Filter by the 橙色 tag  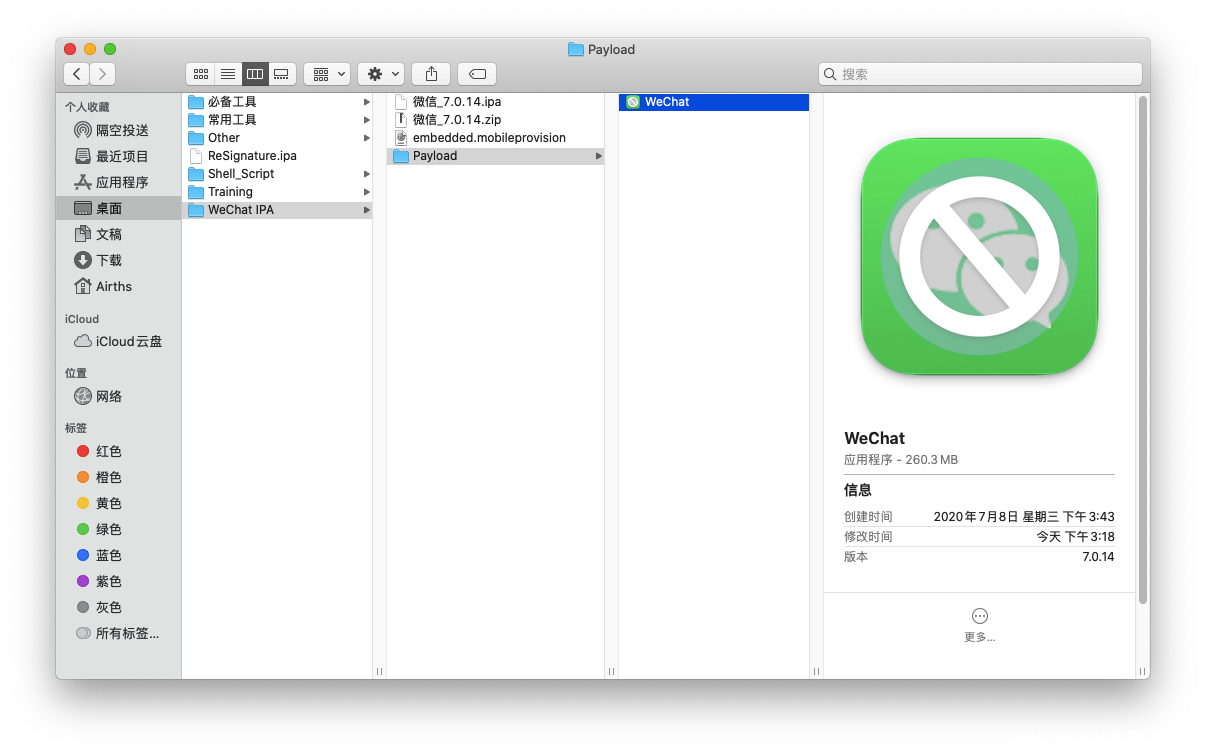[x=119, y=477]
